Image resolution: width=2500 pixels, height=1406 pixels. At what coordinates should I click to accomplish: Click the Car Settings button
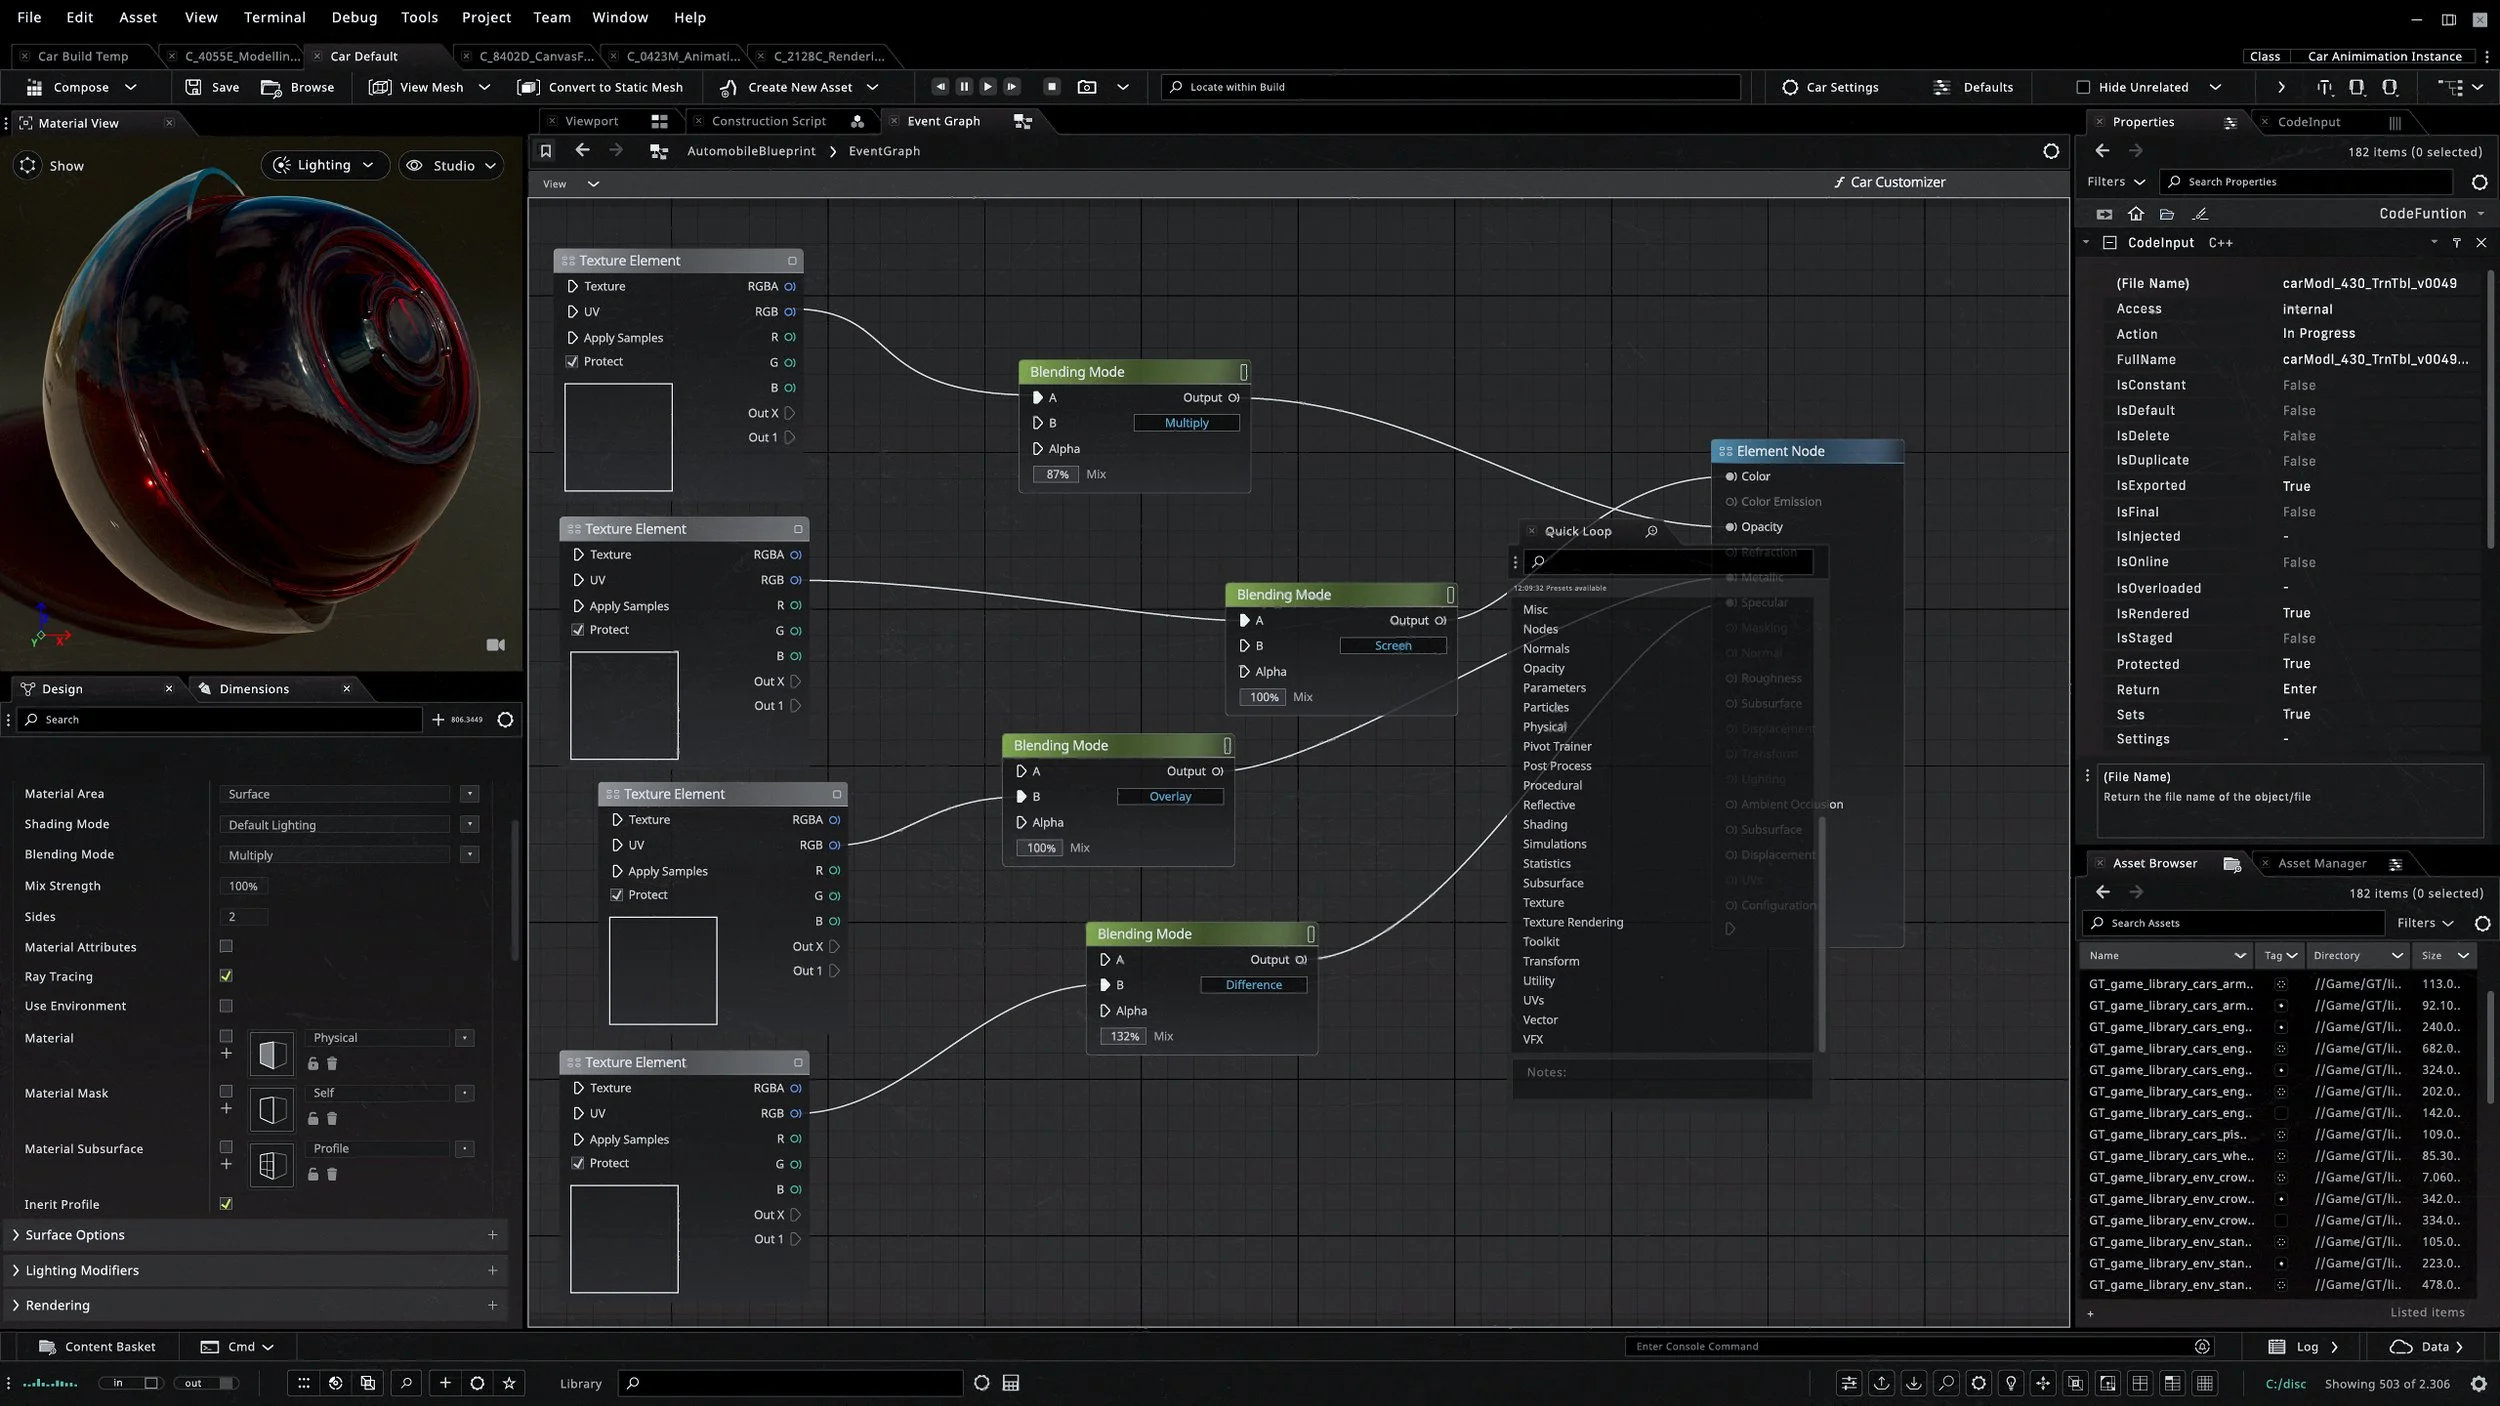pos(1830,87)
